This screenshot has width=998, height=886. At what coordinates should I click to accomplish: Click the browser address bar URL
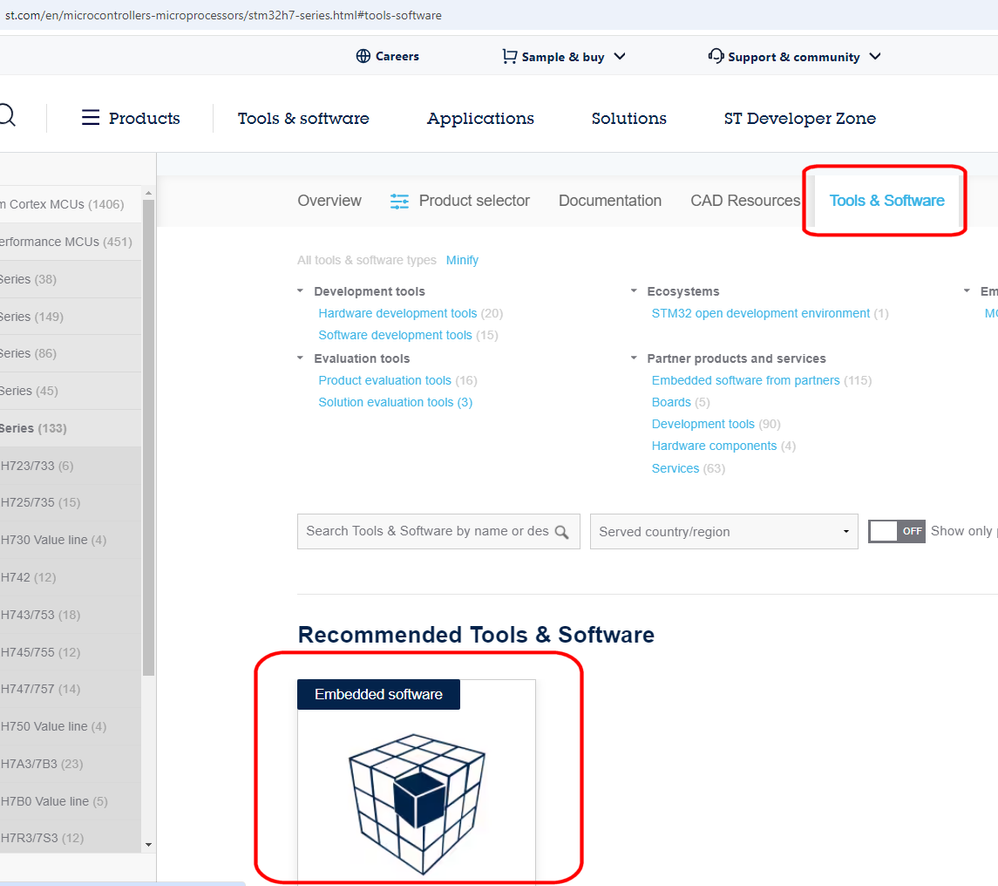(x=223, y=15)
